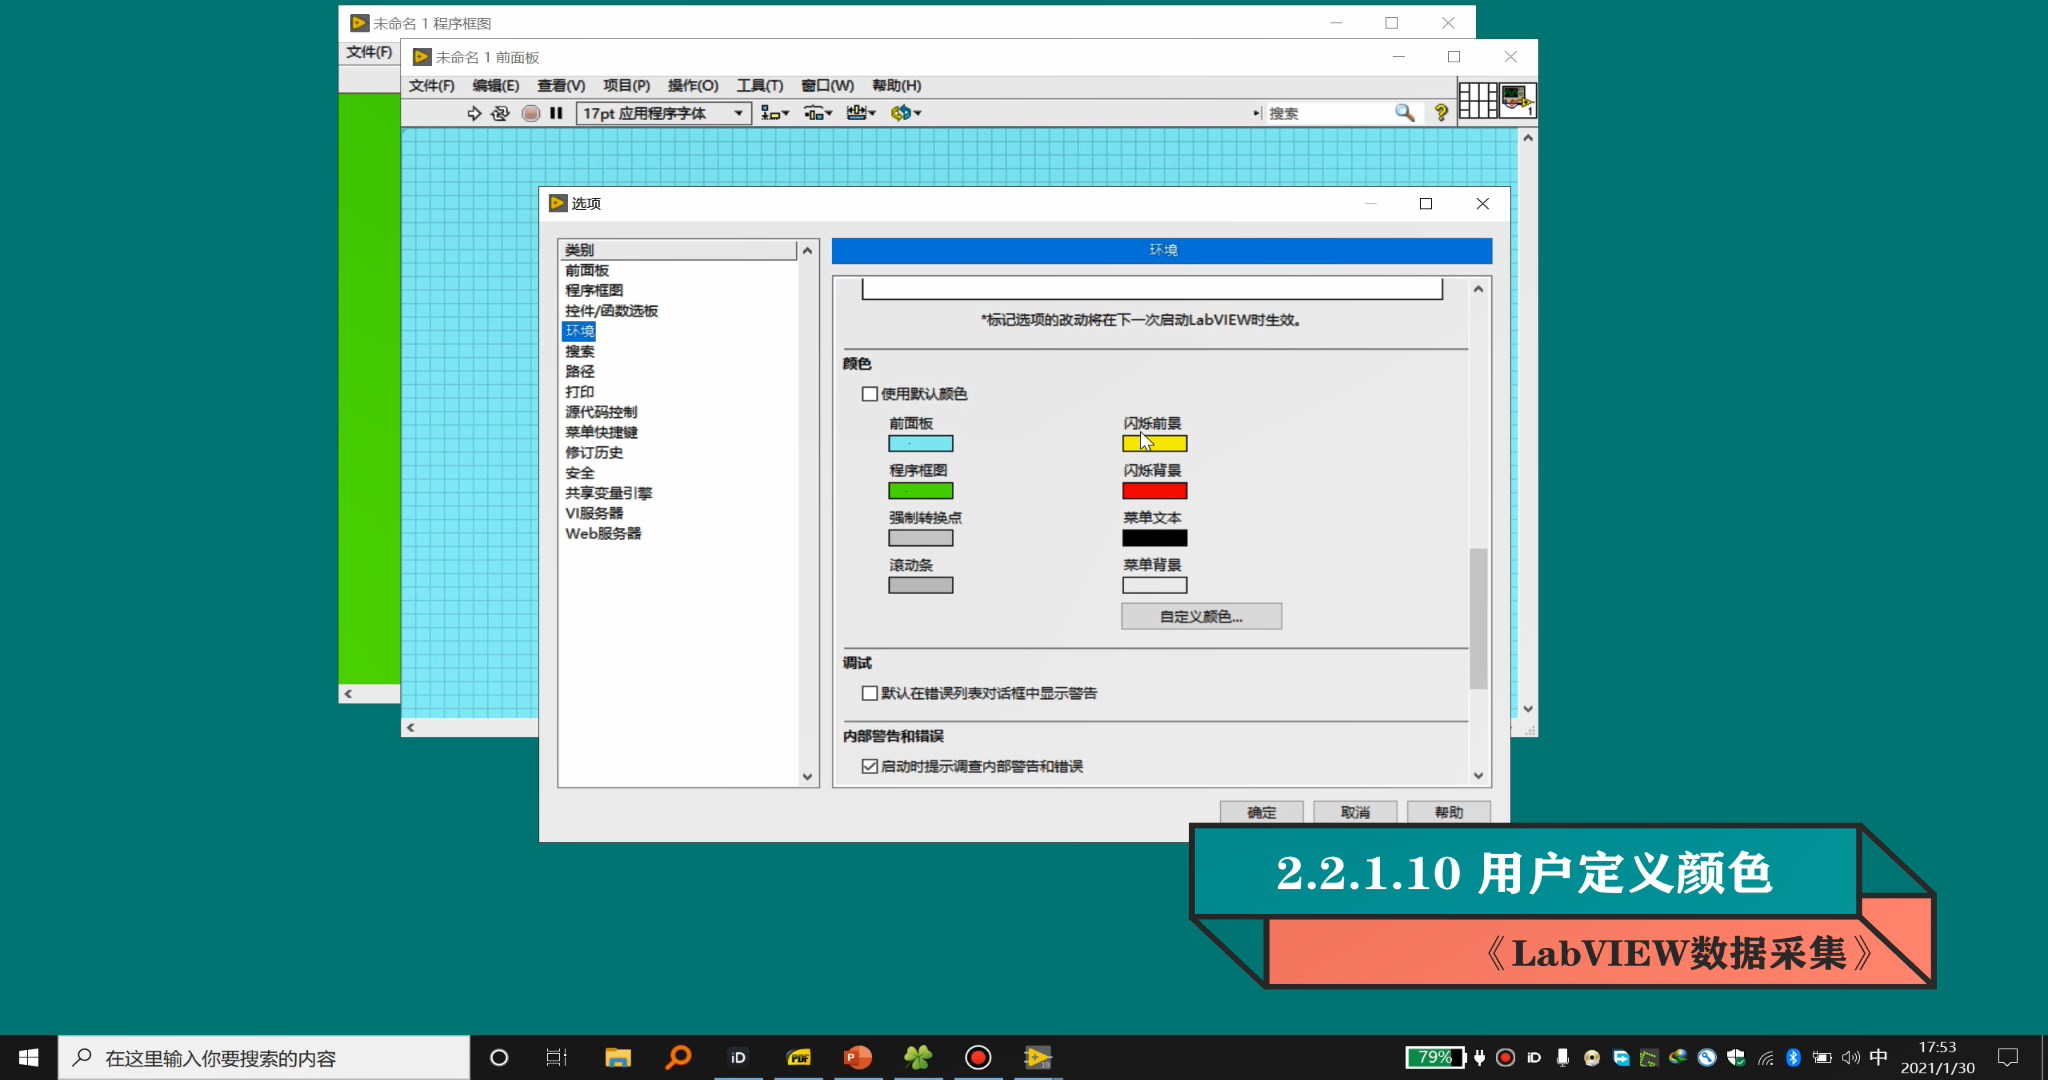Click the 确定 button
The height and width of the screenshot is (1080, 2048).
(x=1261, y=812)
